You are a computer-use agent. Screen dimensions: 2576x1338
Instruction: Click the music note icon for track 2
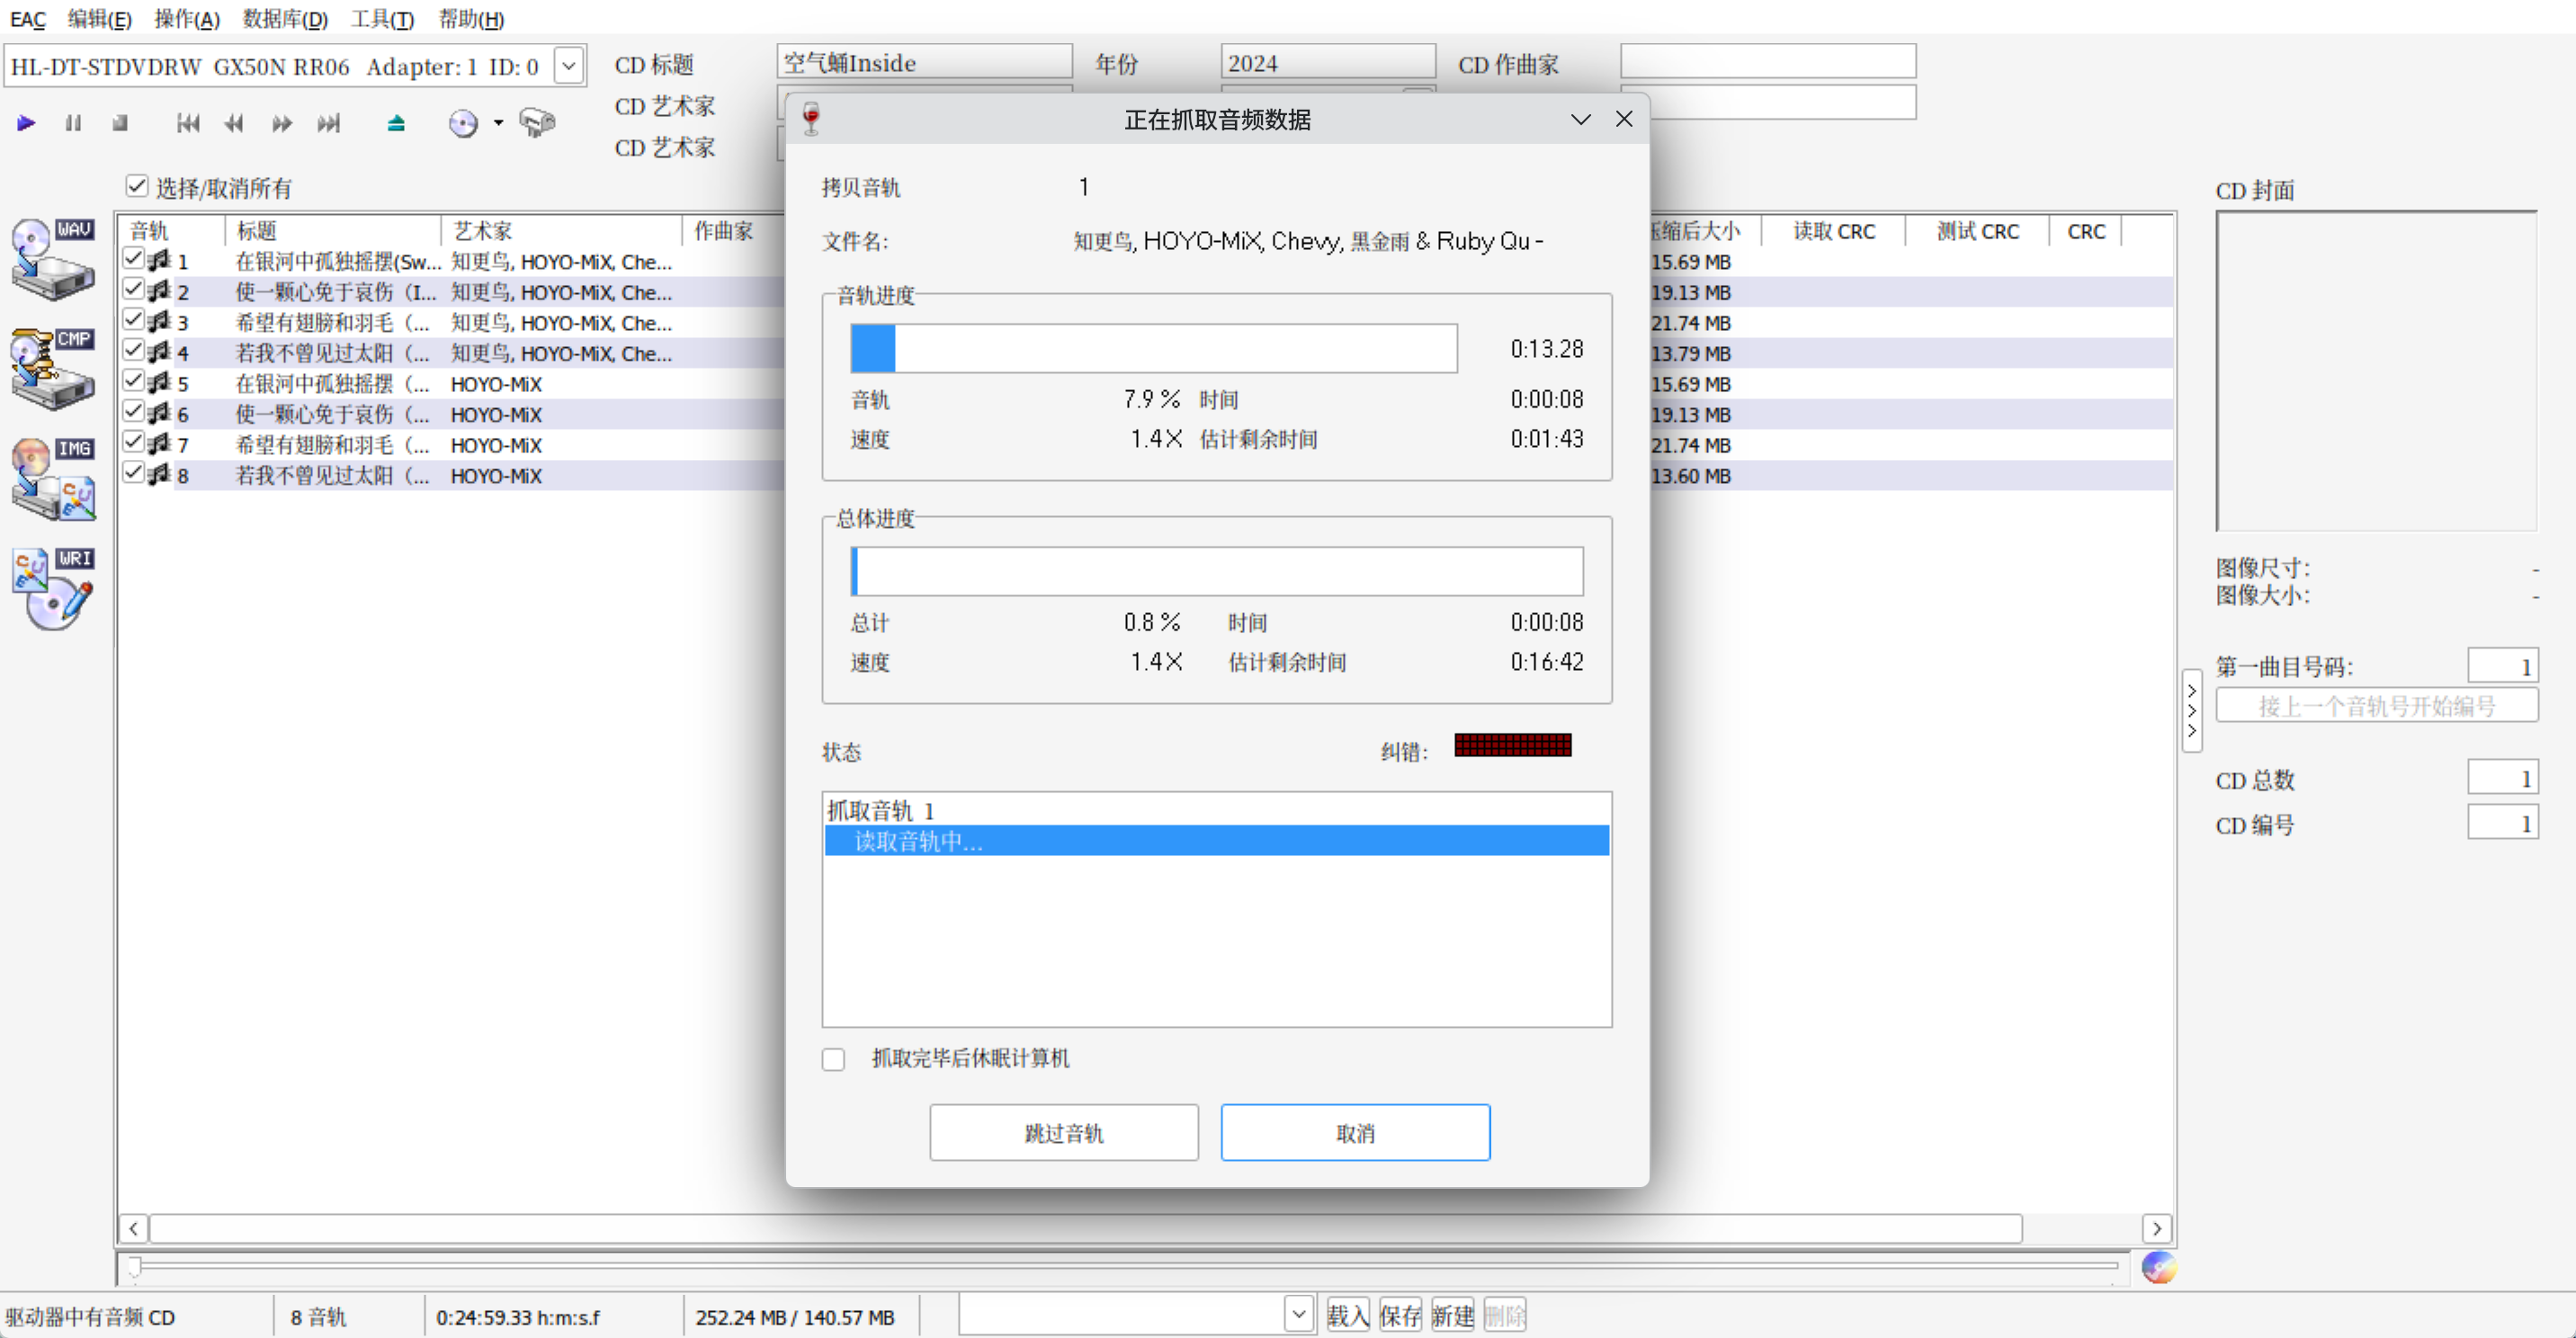[159, 292]
